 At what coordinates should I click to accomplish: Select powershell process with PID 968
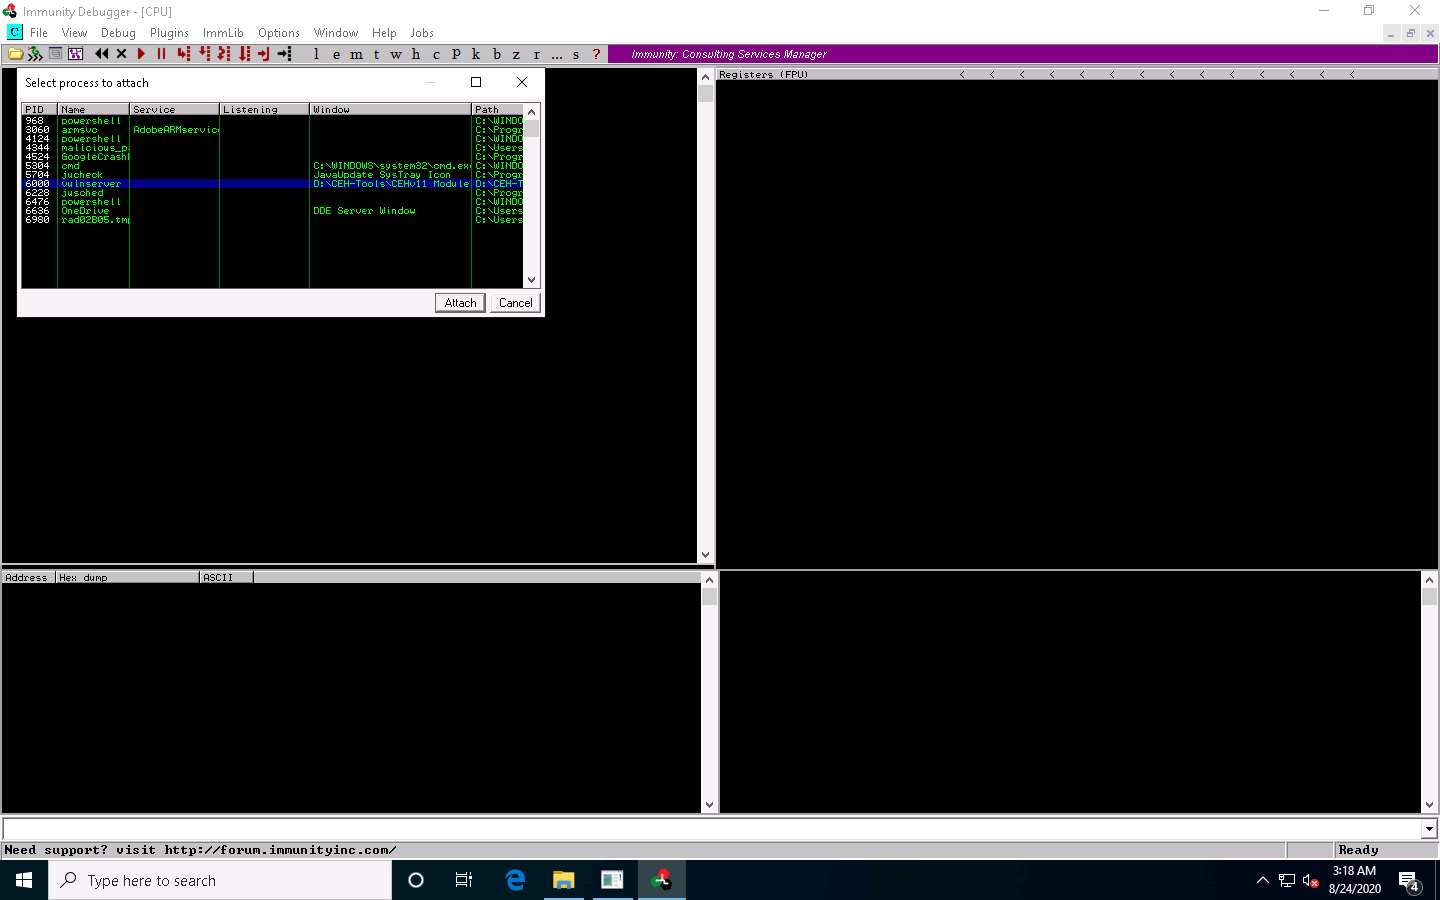[x=272, y=121]
